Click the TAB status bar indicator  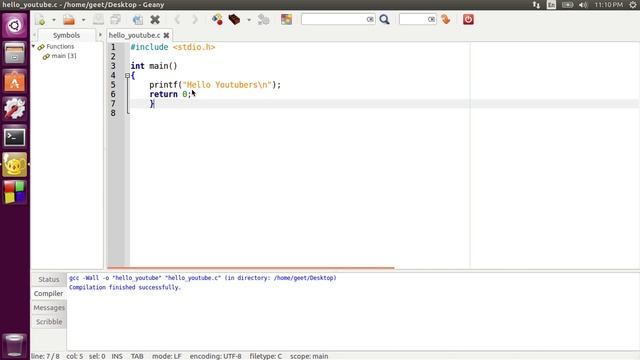(x=137, y=356)
